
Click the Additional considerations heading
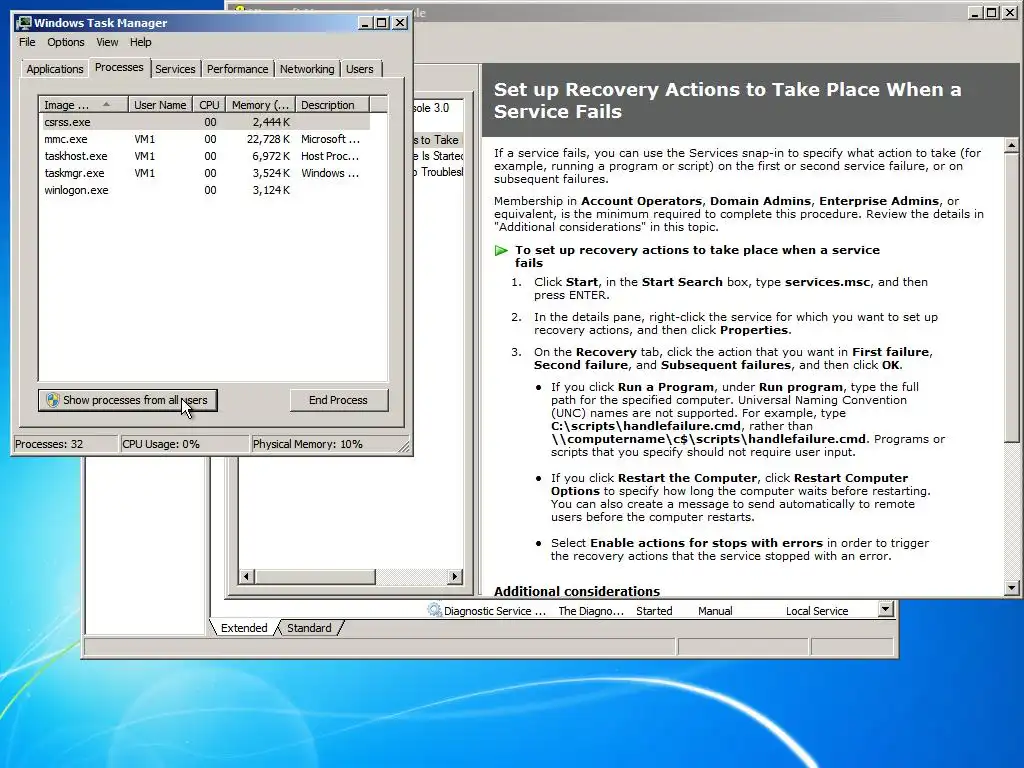(577, 591)
